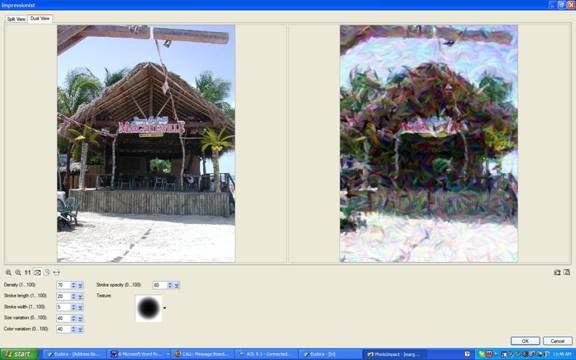This screenshot has height=360, width=576.
Task: Click the Stroke width spinner arrows
Action: click(x=73, y=307)
